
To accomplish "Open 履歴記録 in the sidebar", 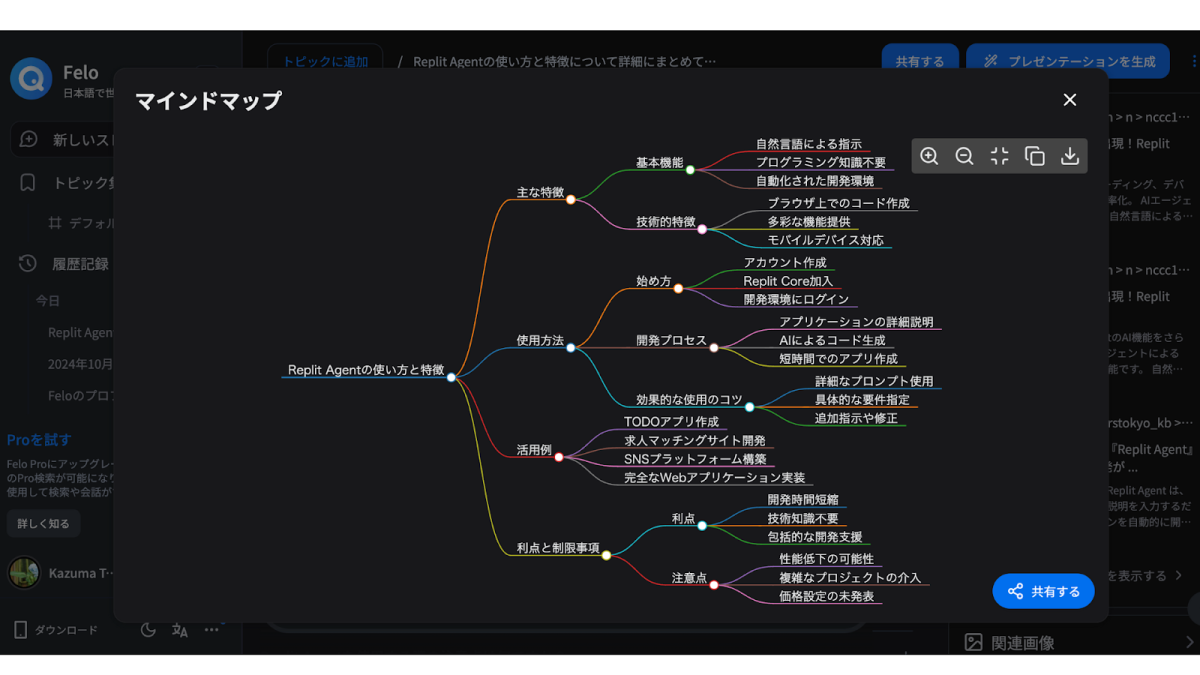I will click(80, 264).
